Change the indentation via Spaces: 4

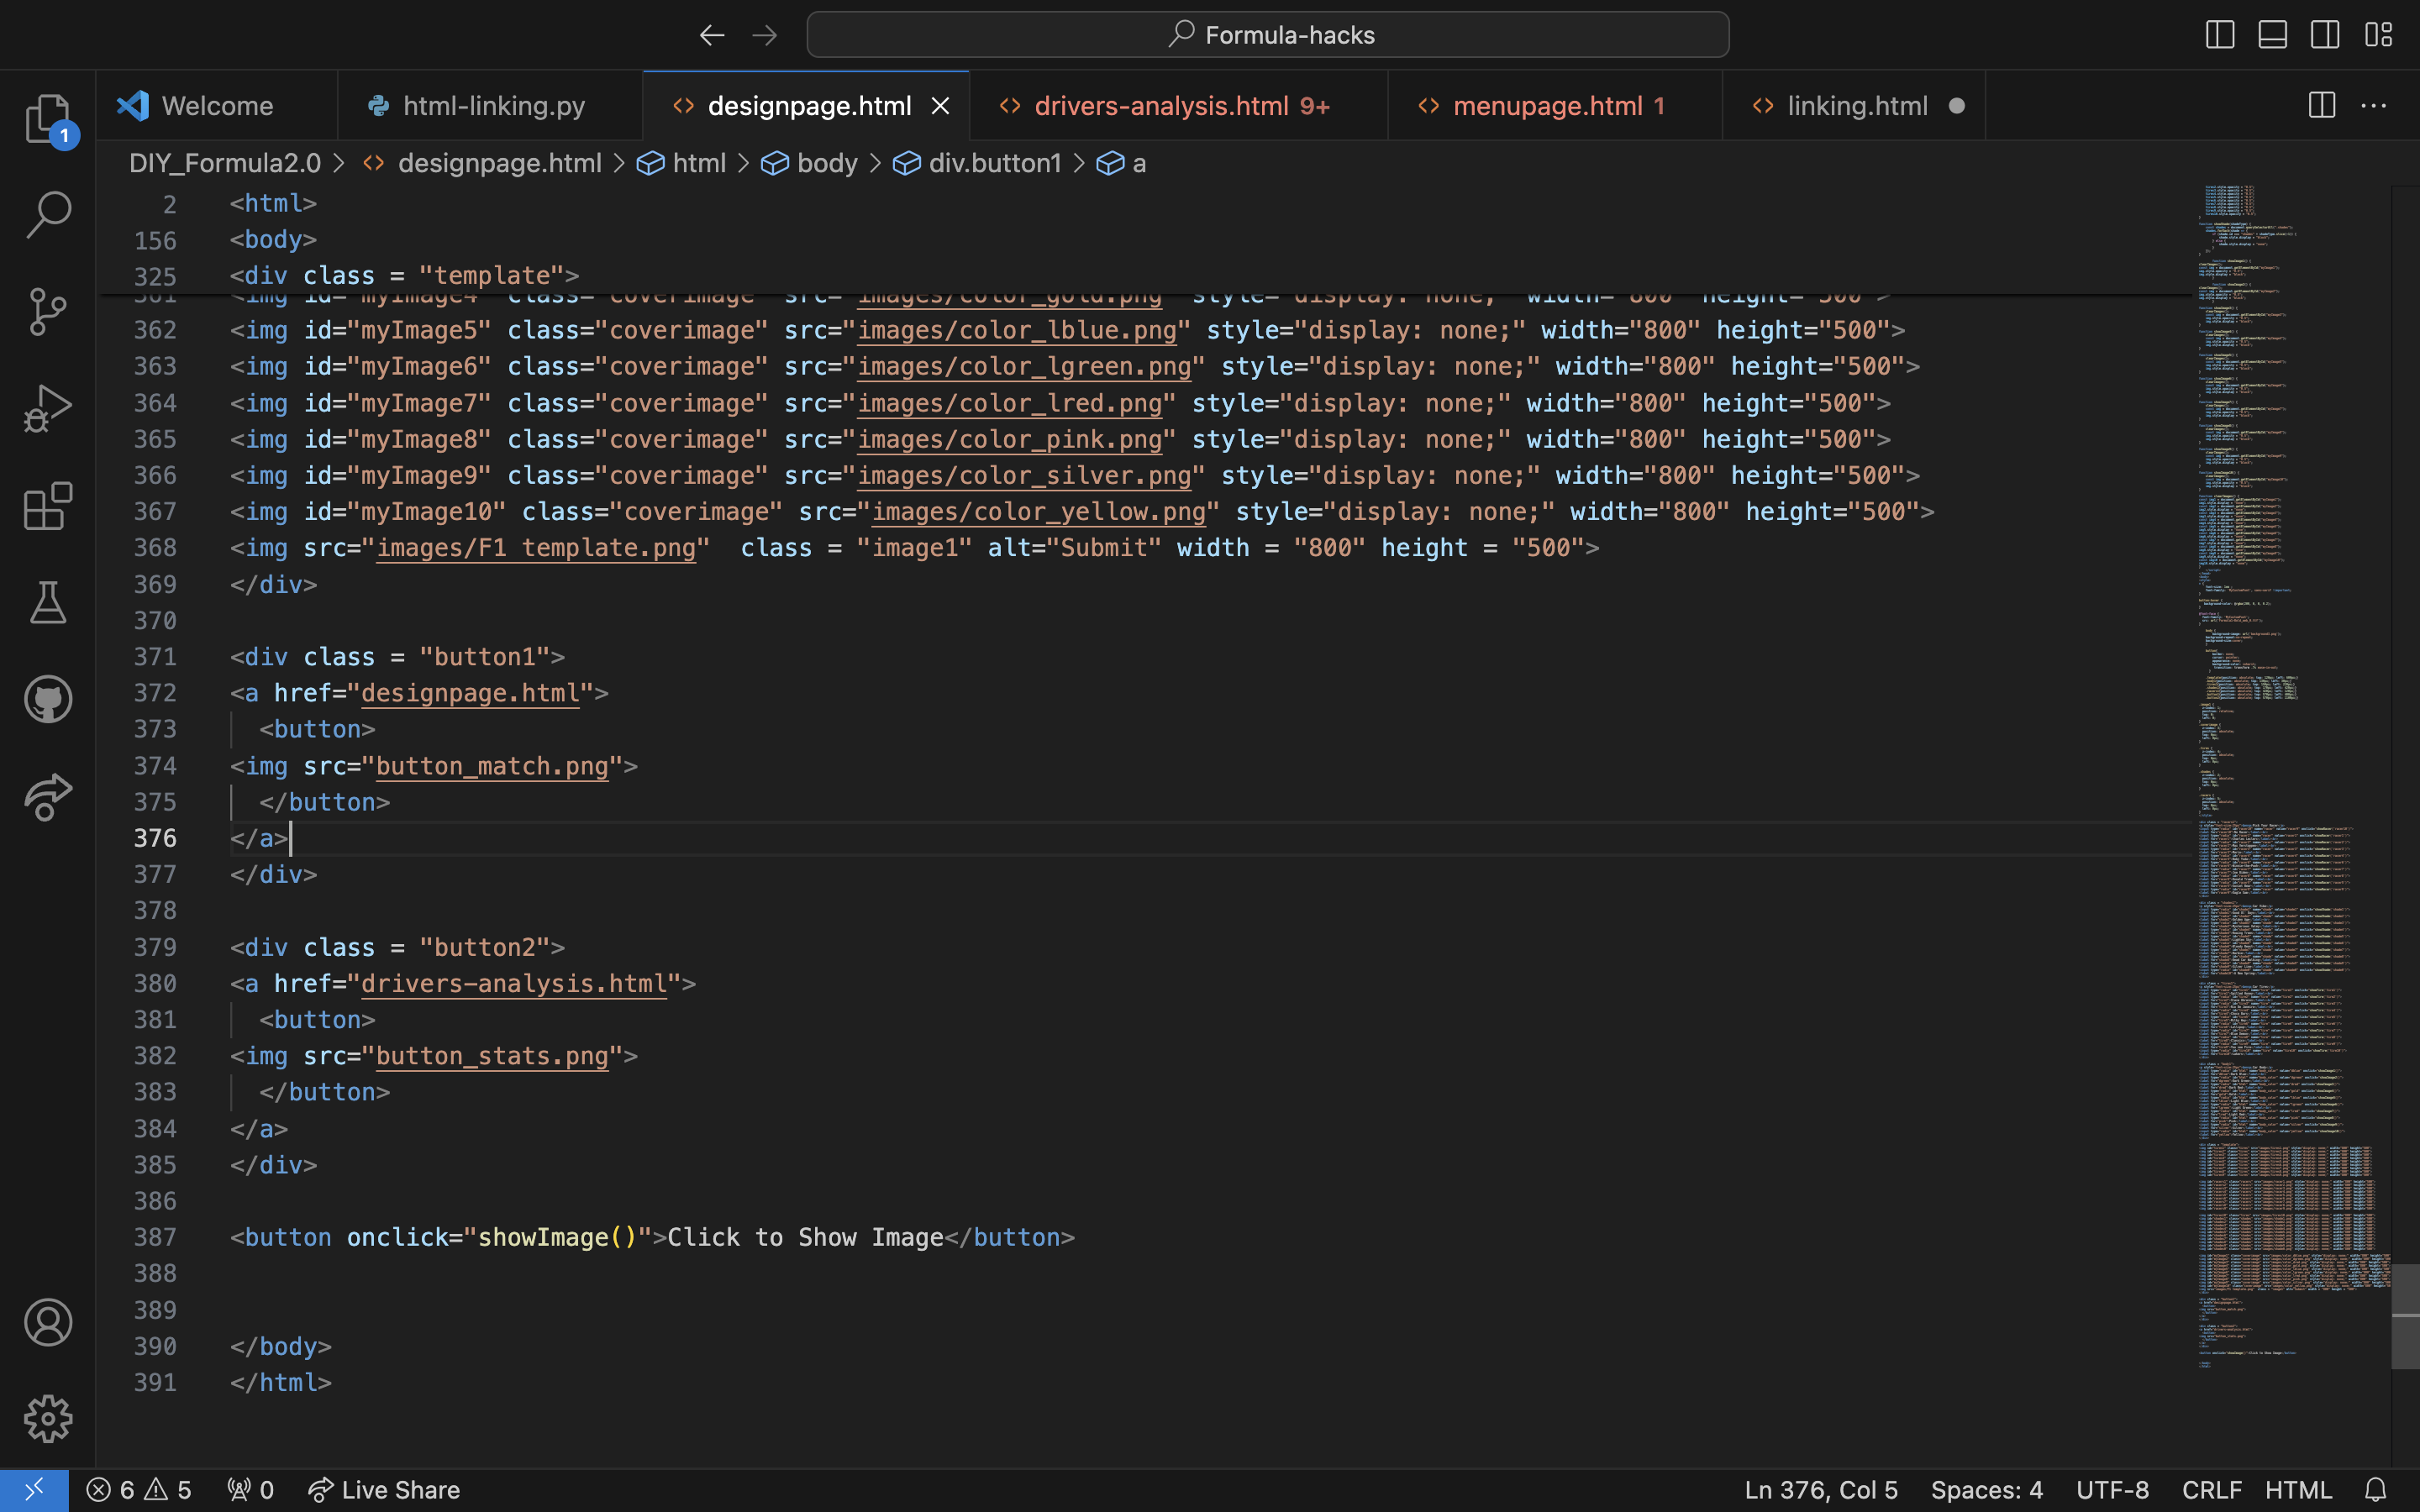[1986, 1490]
